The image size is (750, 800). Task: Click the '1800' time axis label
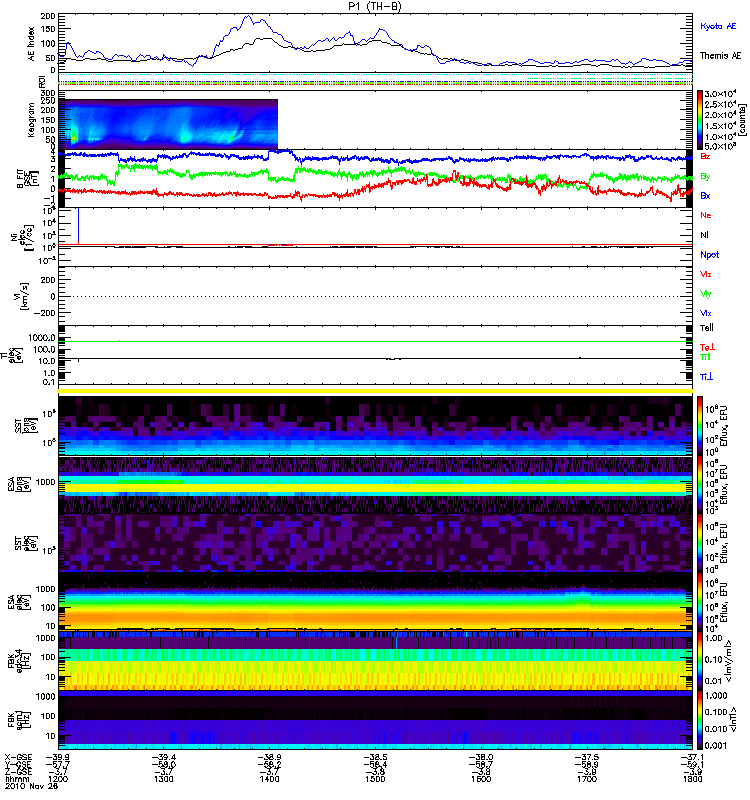(692, 779)
